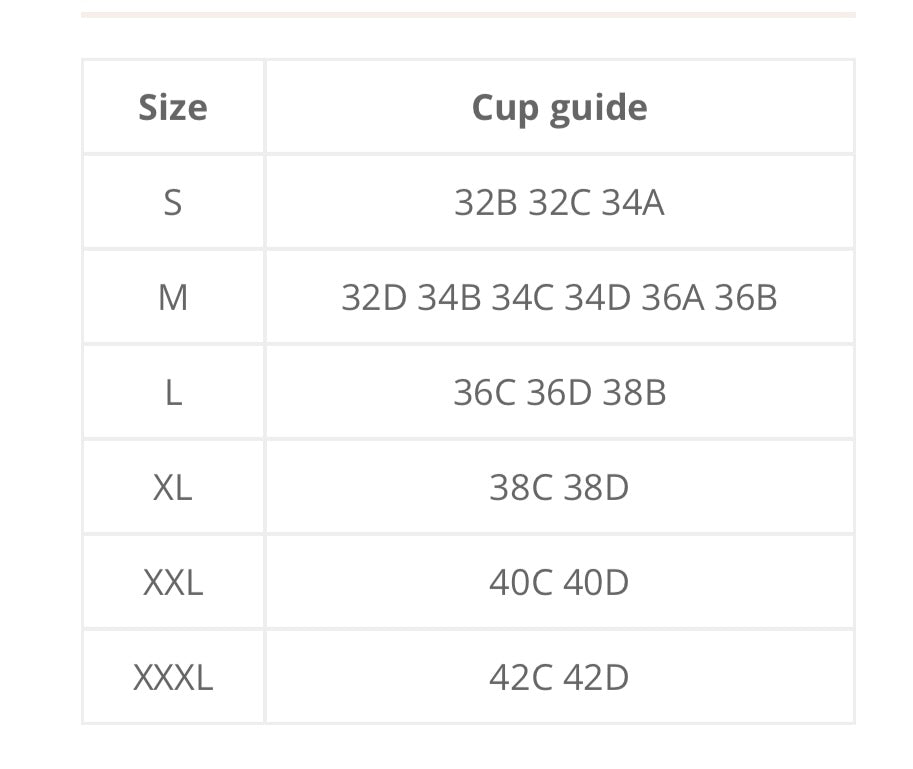
Task: Click the 34C cup size text
Action: point(522,297)
